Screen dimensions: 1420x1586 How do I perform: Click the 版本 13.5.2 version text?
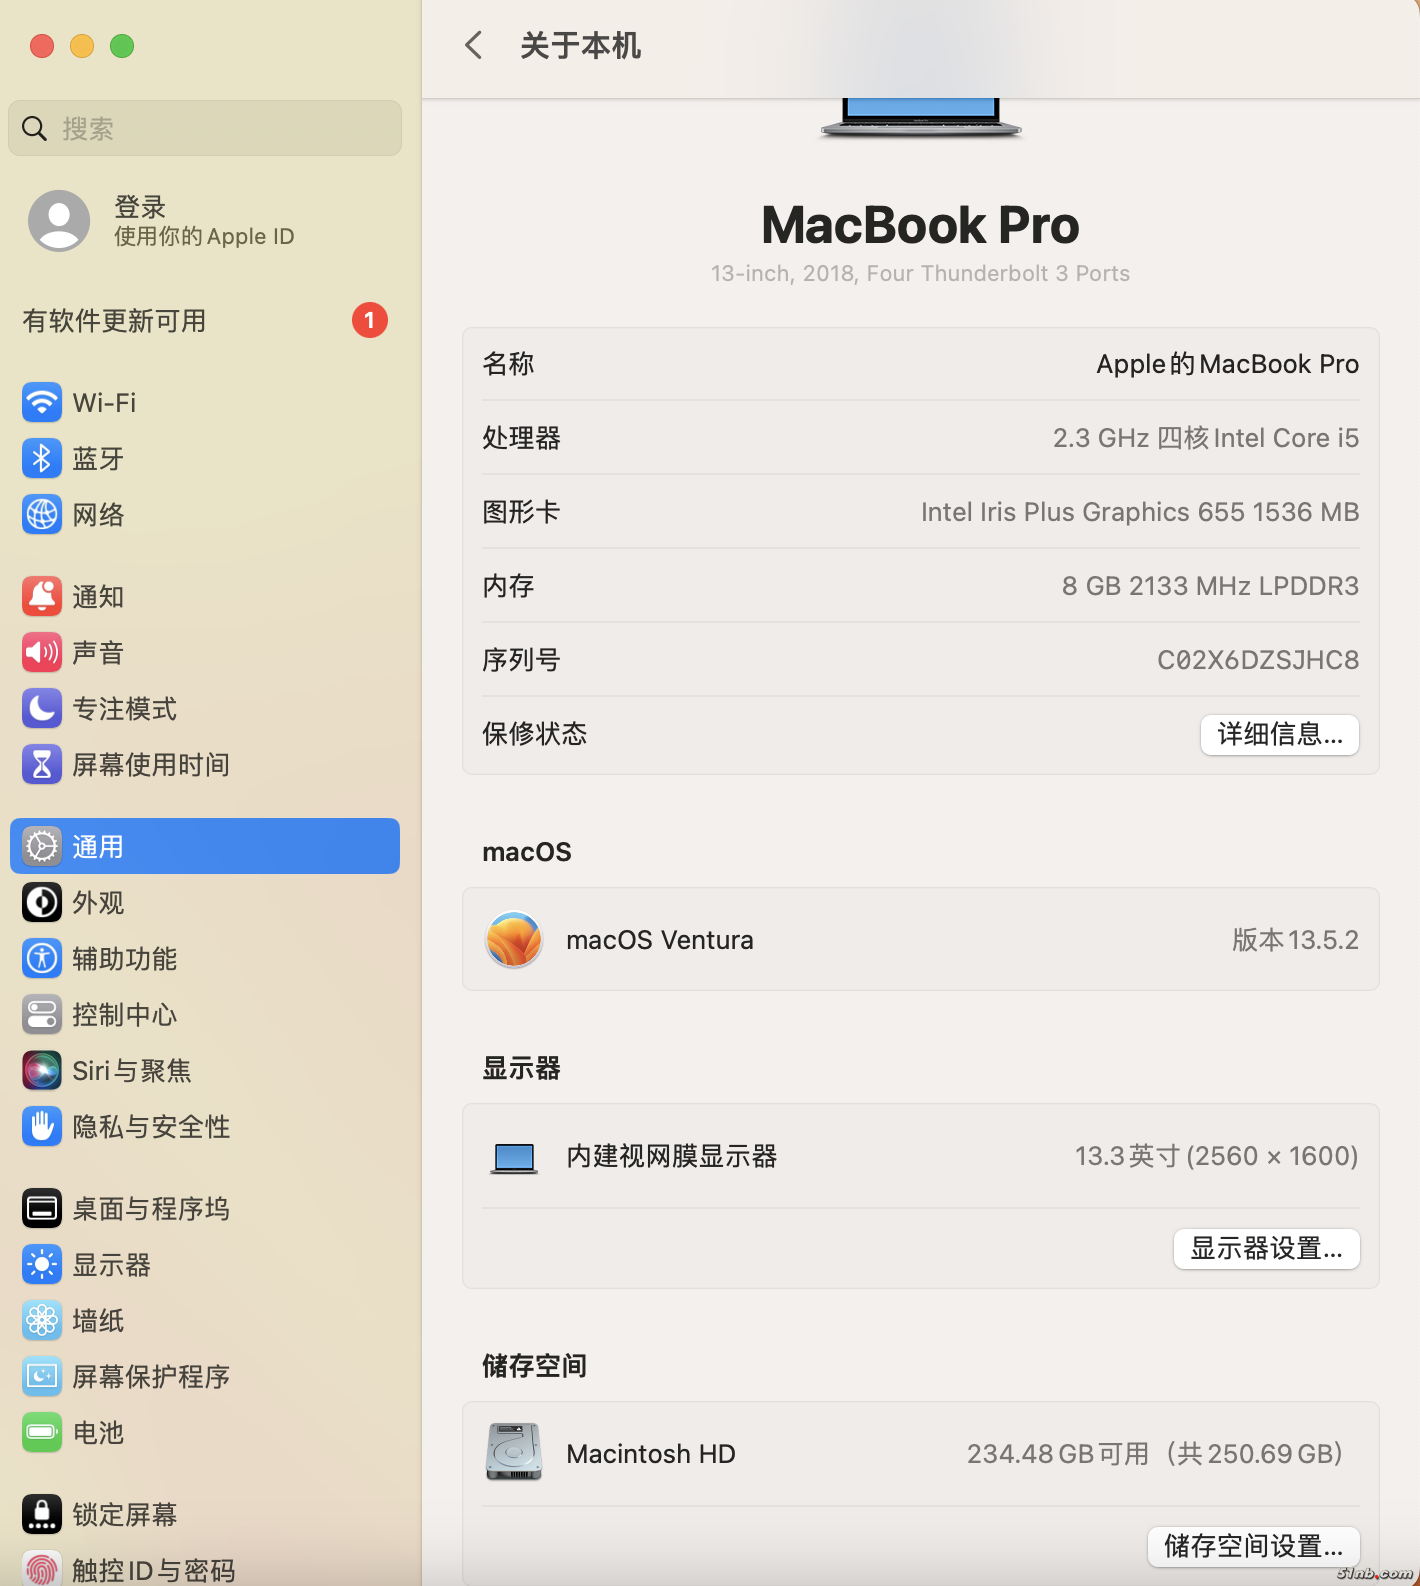click(1295, 940)
